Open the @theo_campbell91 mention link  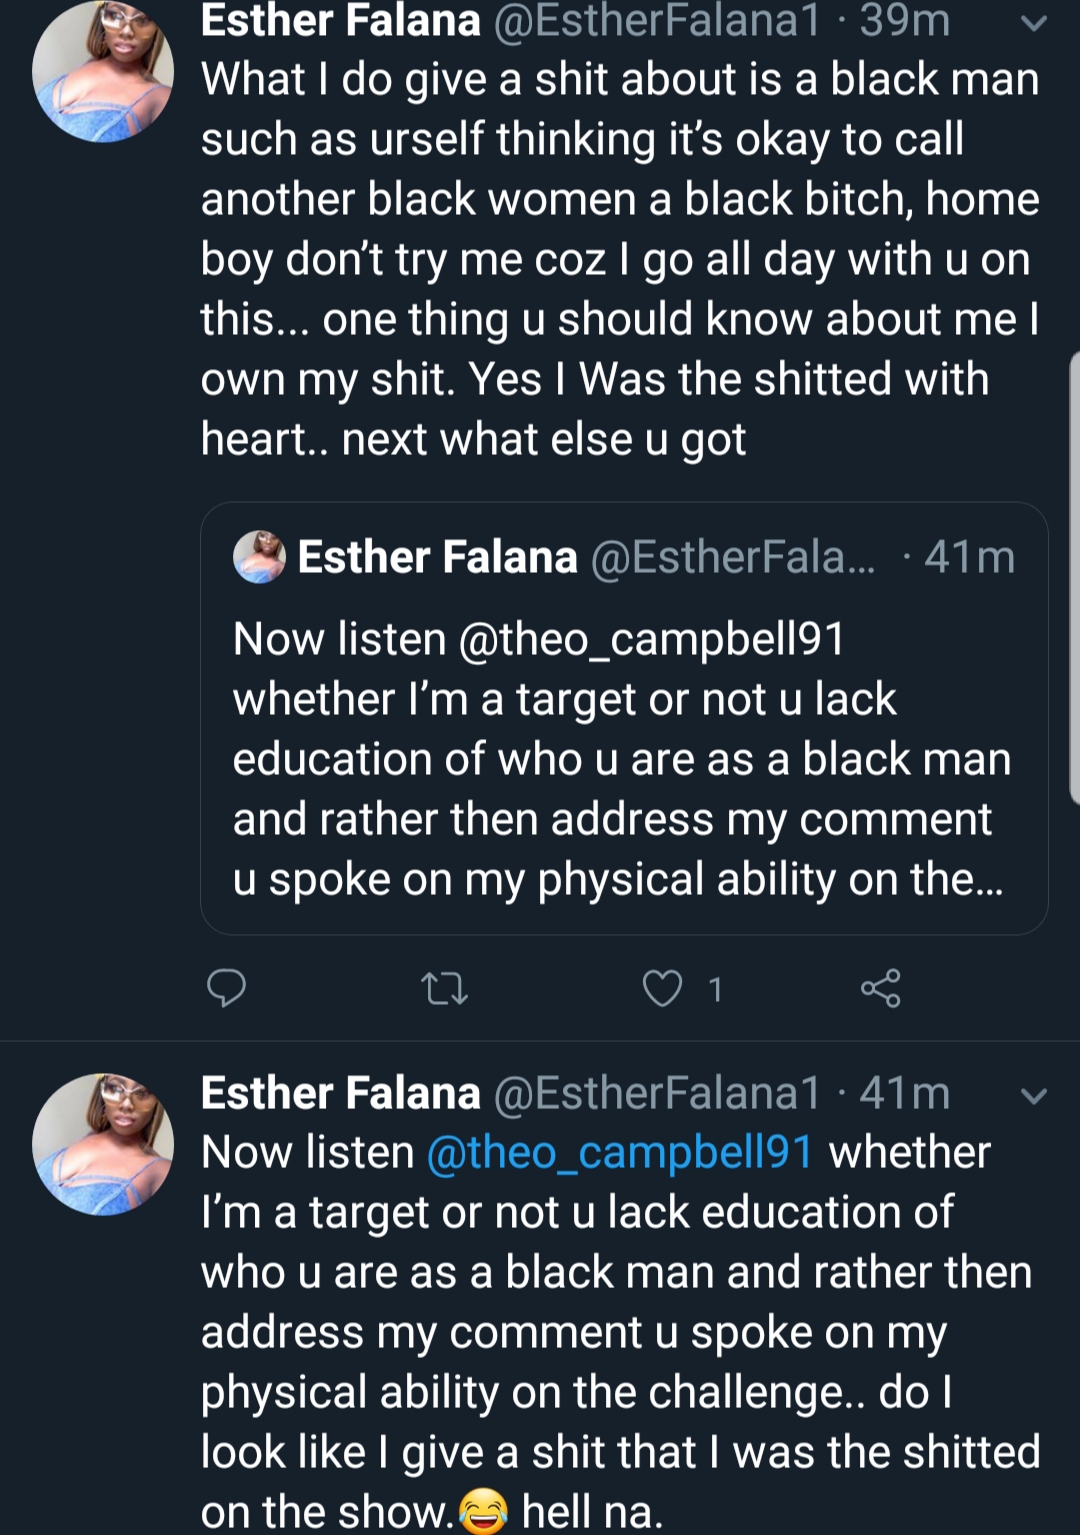620,1152
